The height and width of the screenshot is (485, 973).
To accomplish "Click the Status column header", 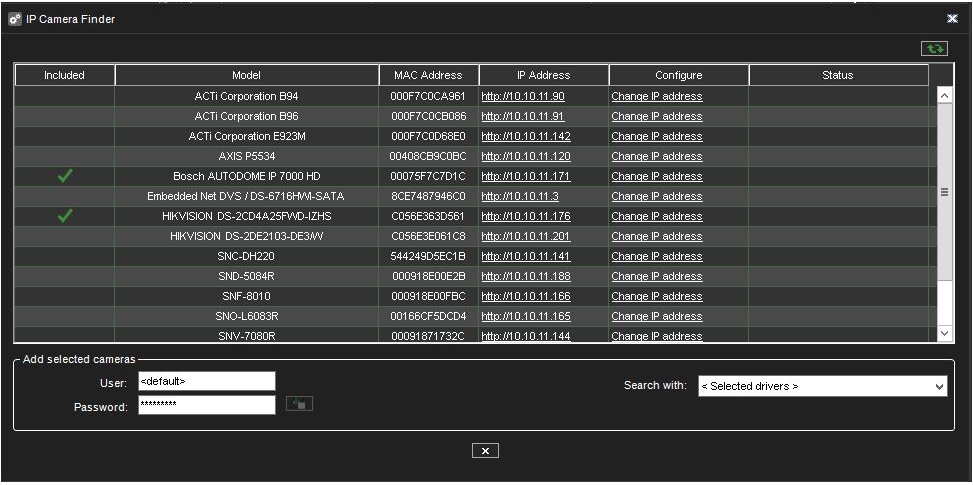I will tap(837, 75).
